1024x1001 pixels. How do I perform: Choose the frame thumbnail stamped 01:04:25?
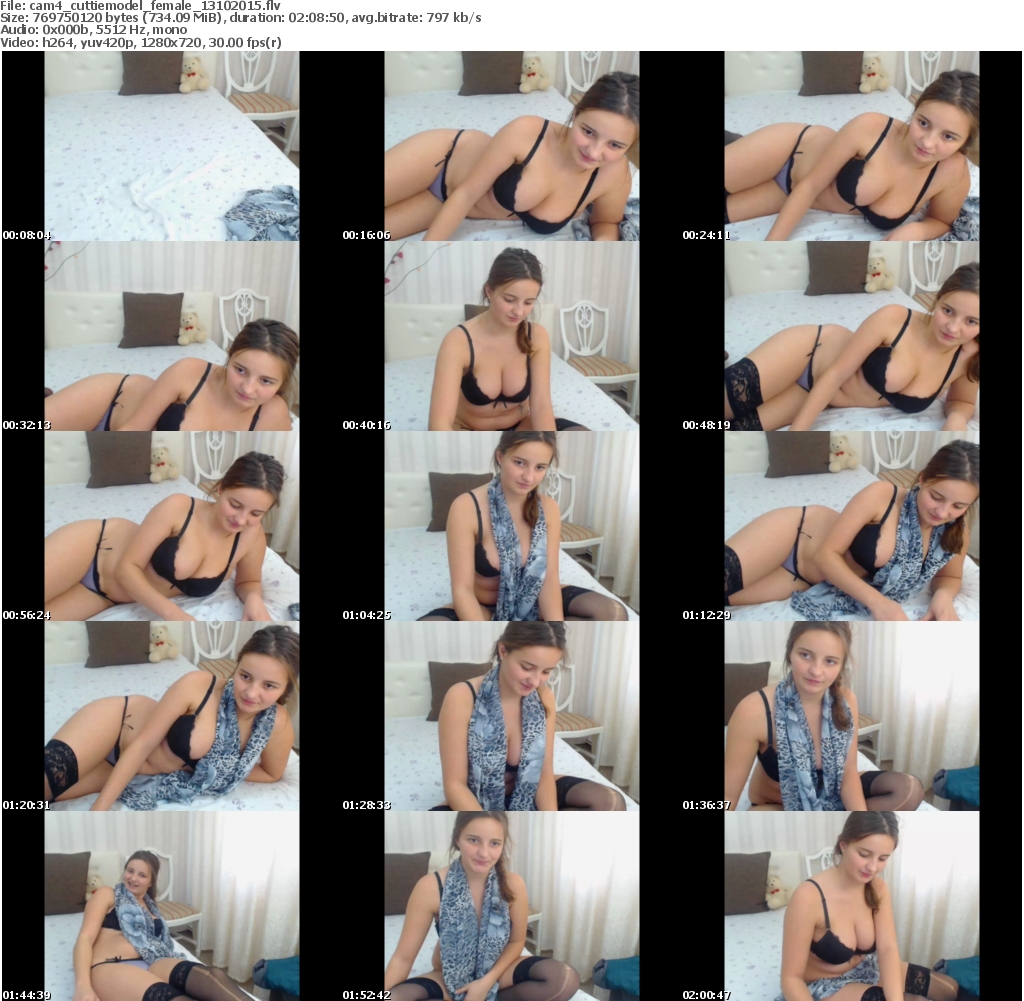pos(512,526)
